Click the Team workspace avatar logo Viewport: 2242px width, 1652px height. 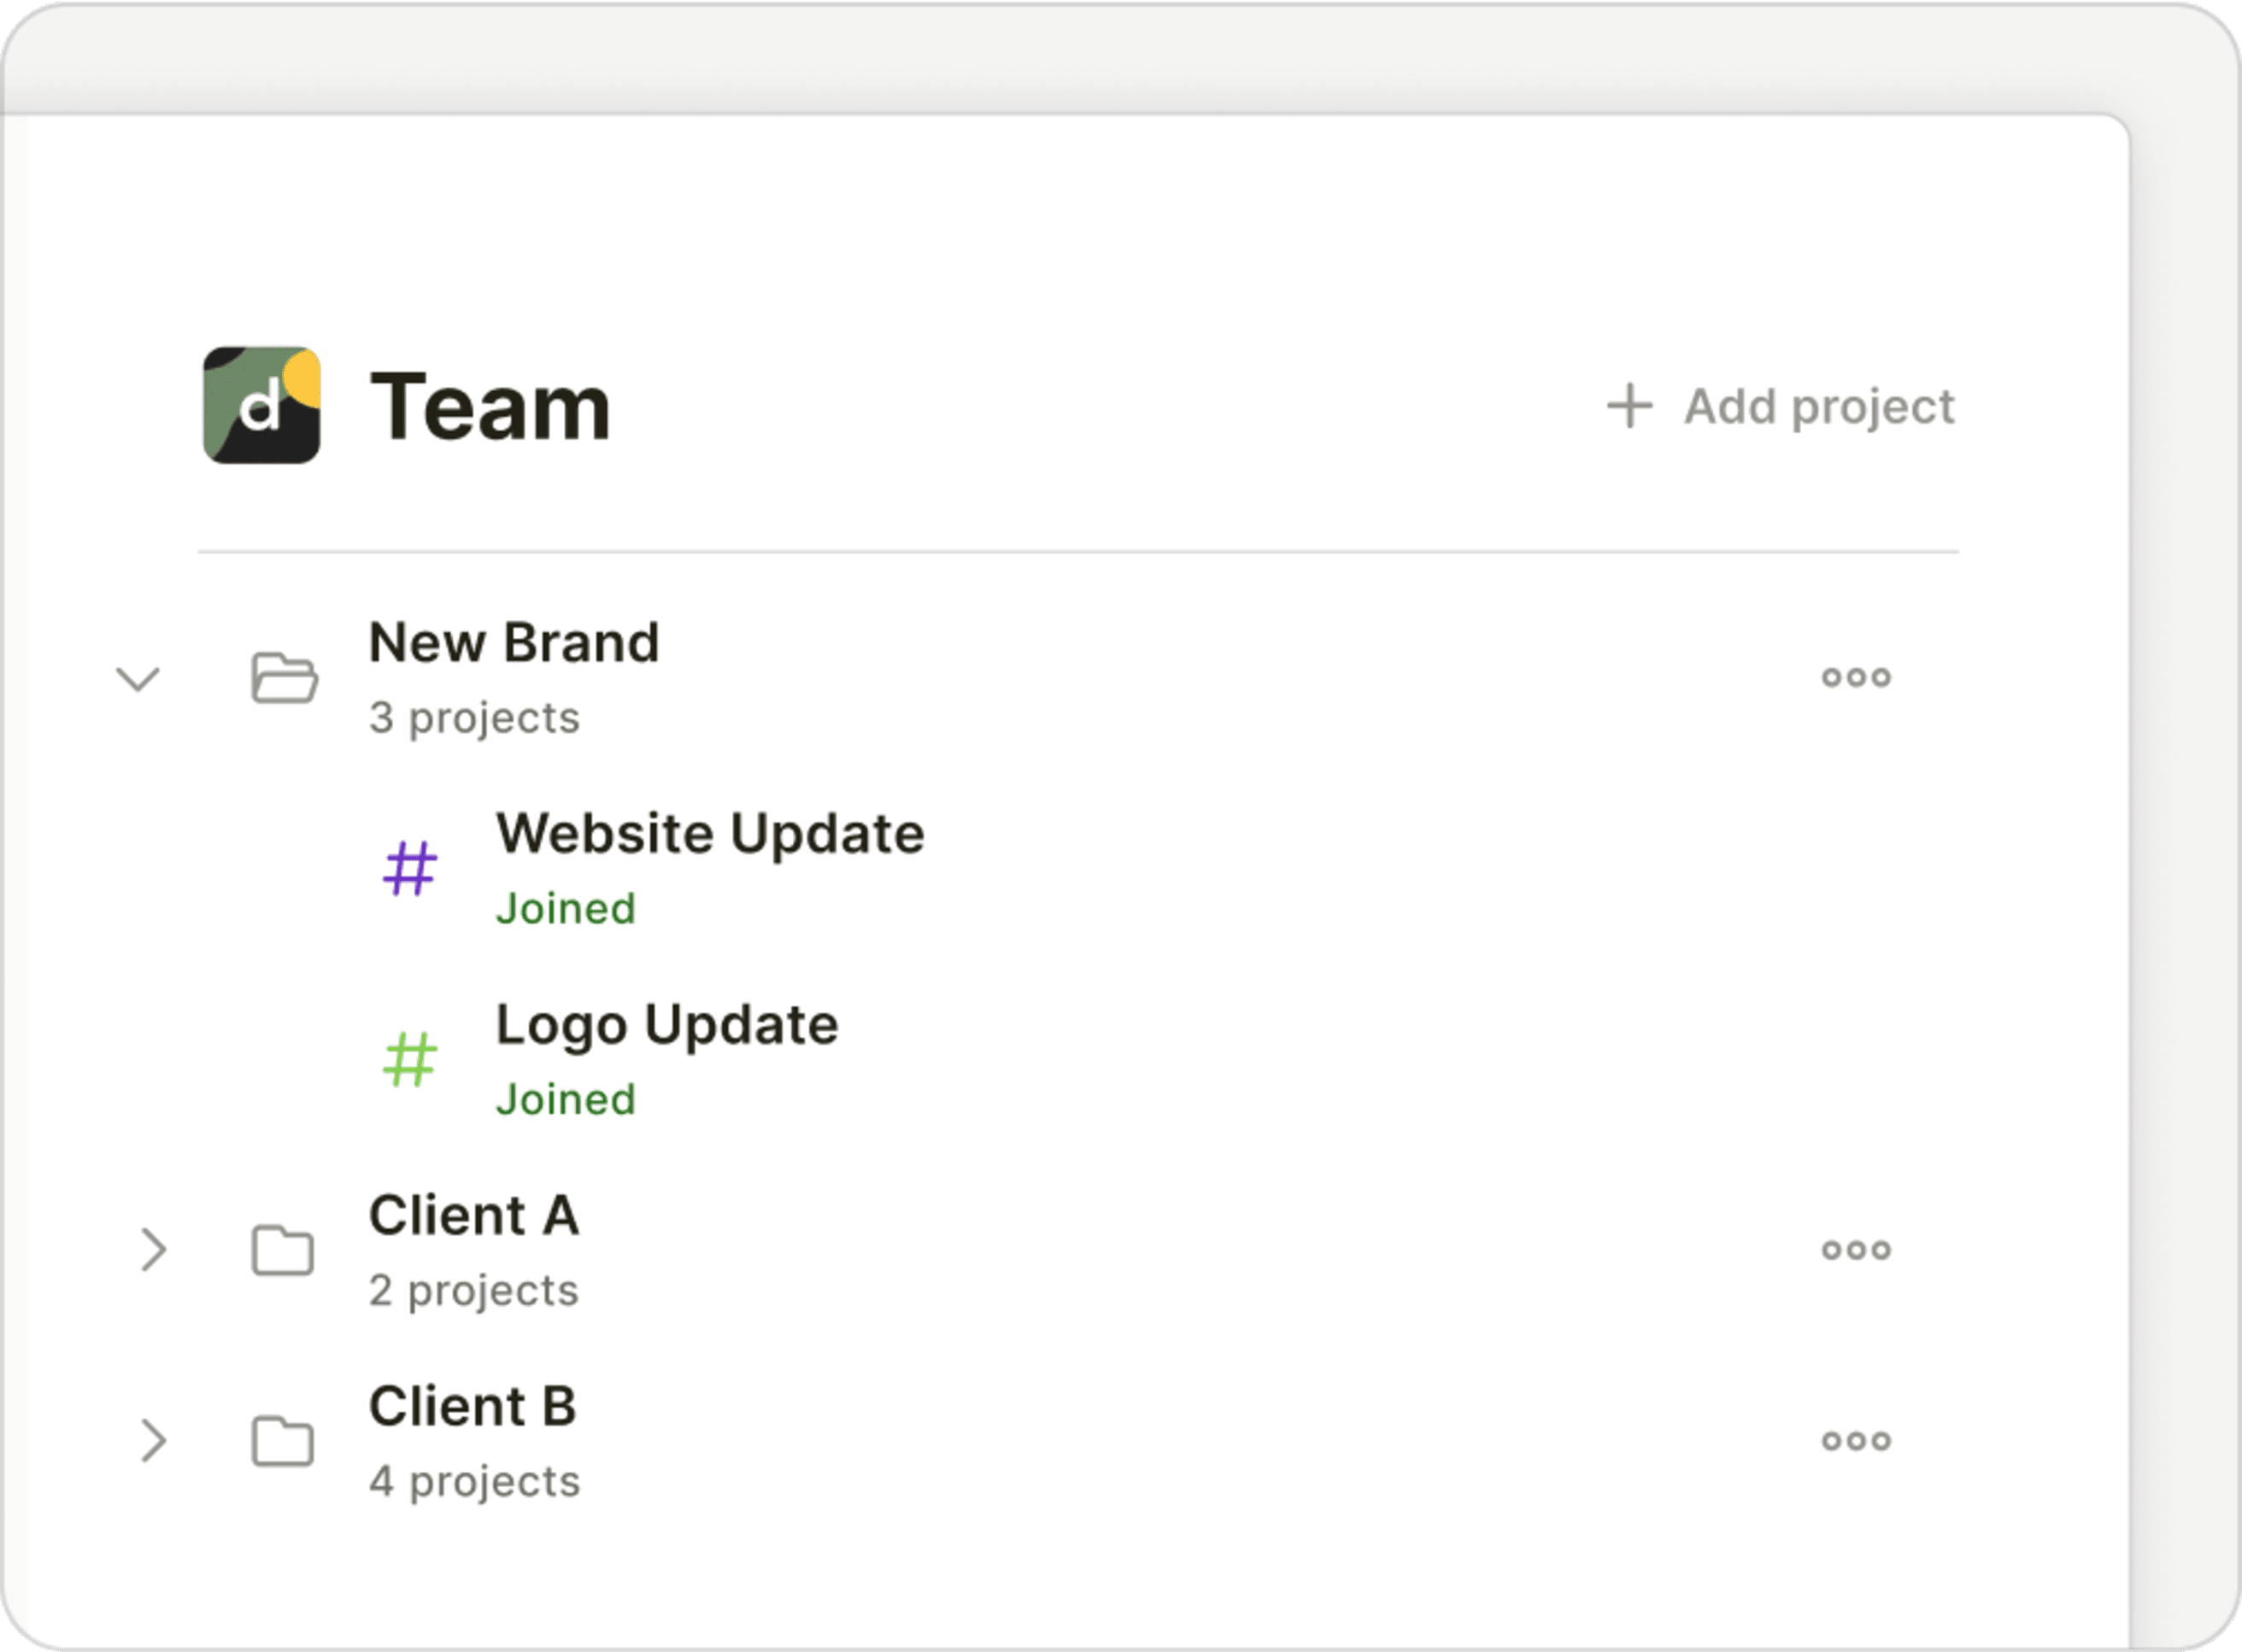262,405
